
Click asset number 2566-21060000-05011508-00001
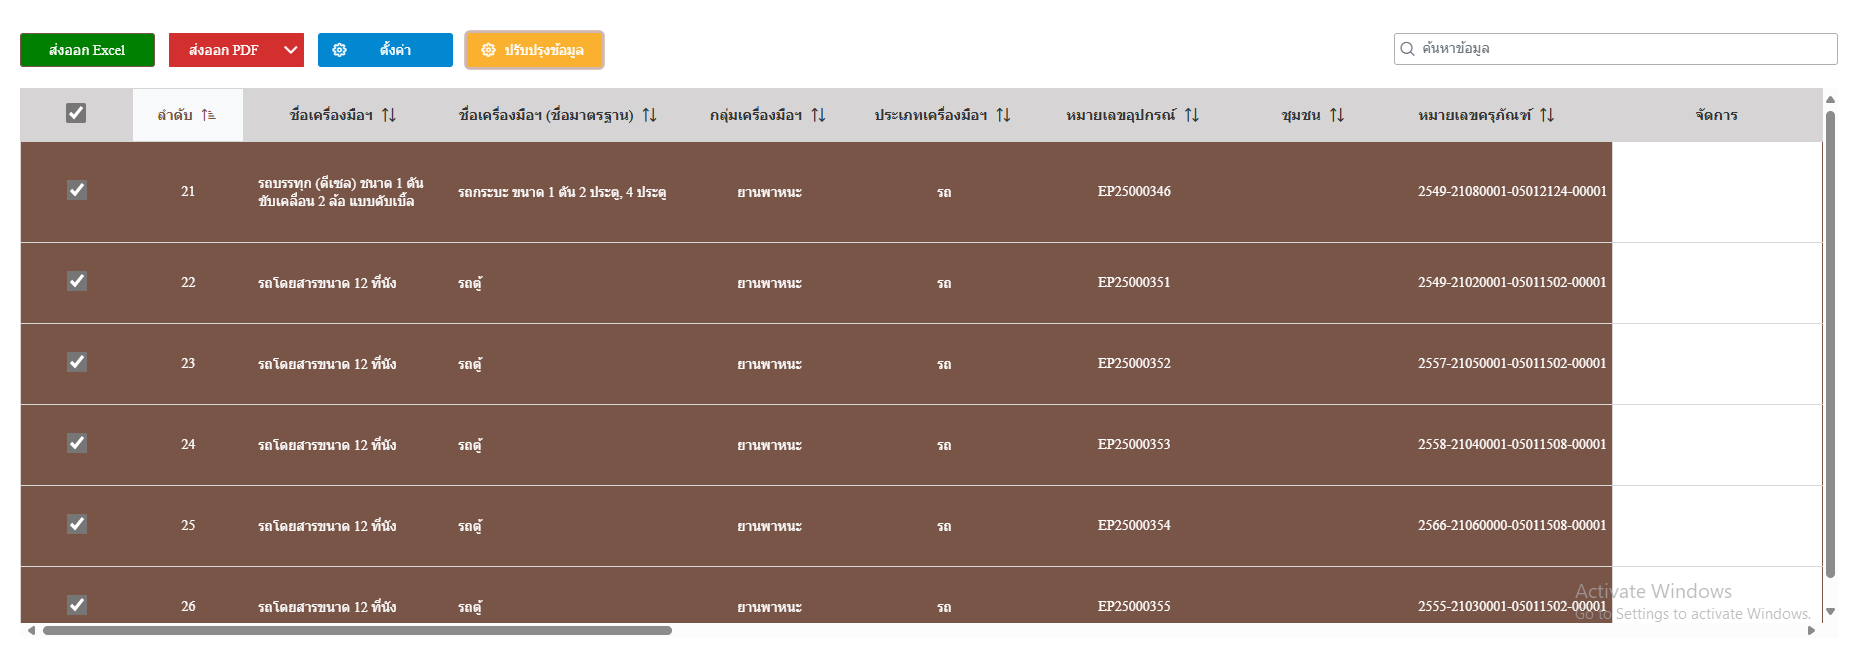pyautogui.click(x=1512, y=525)
